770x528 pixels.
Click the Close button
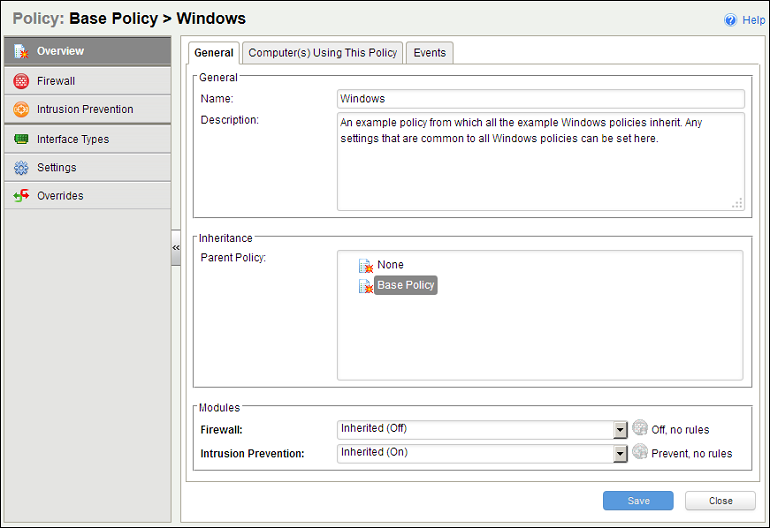point(720,501)
